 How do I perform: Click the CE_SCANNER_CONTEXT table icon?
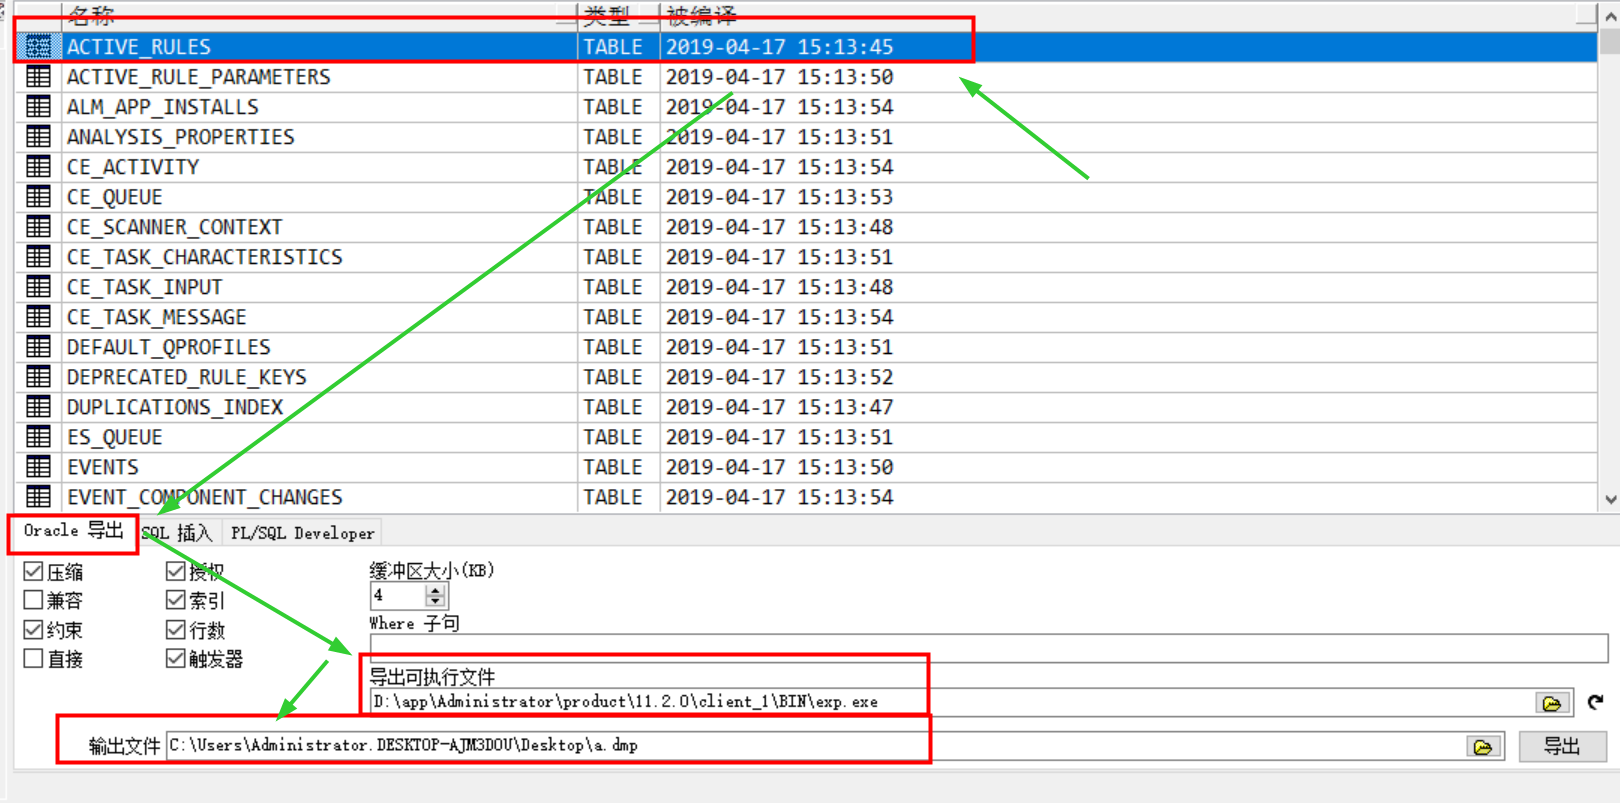pyautogui.click(x=38, y=226)
